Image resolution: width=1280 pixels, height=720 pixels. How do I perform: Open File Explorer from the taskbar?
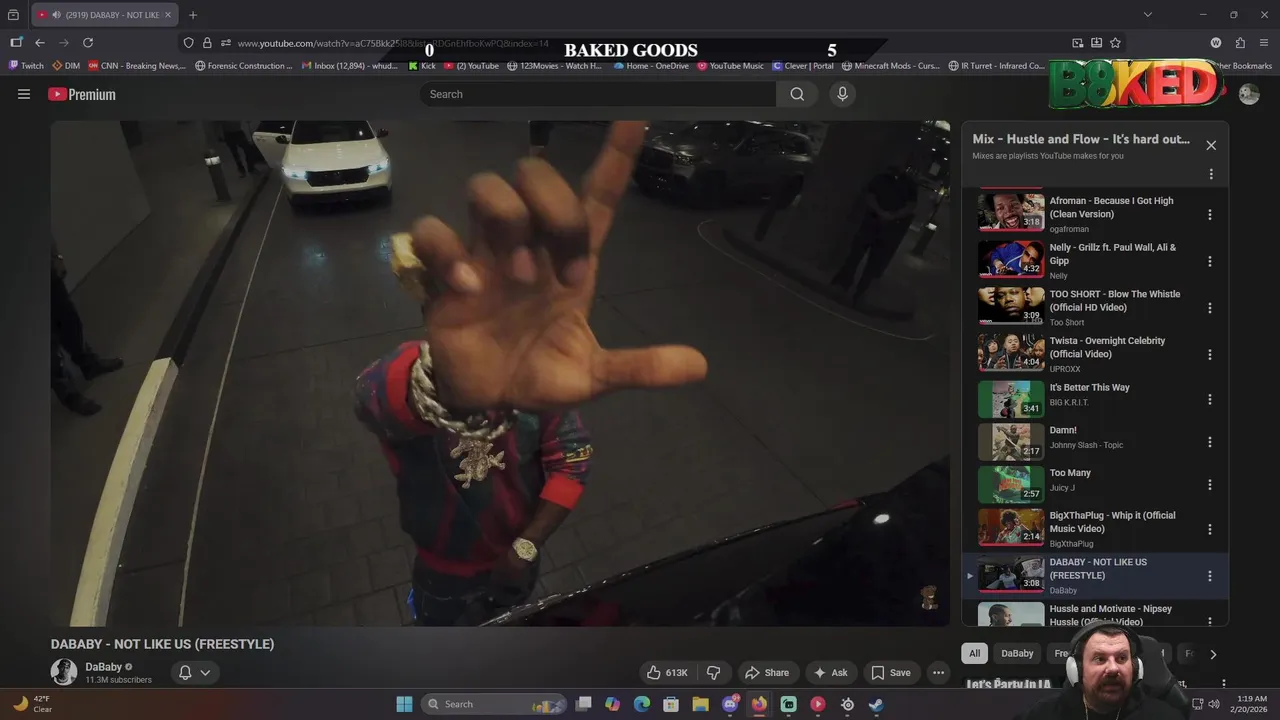(701, 704)
